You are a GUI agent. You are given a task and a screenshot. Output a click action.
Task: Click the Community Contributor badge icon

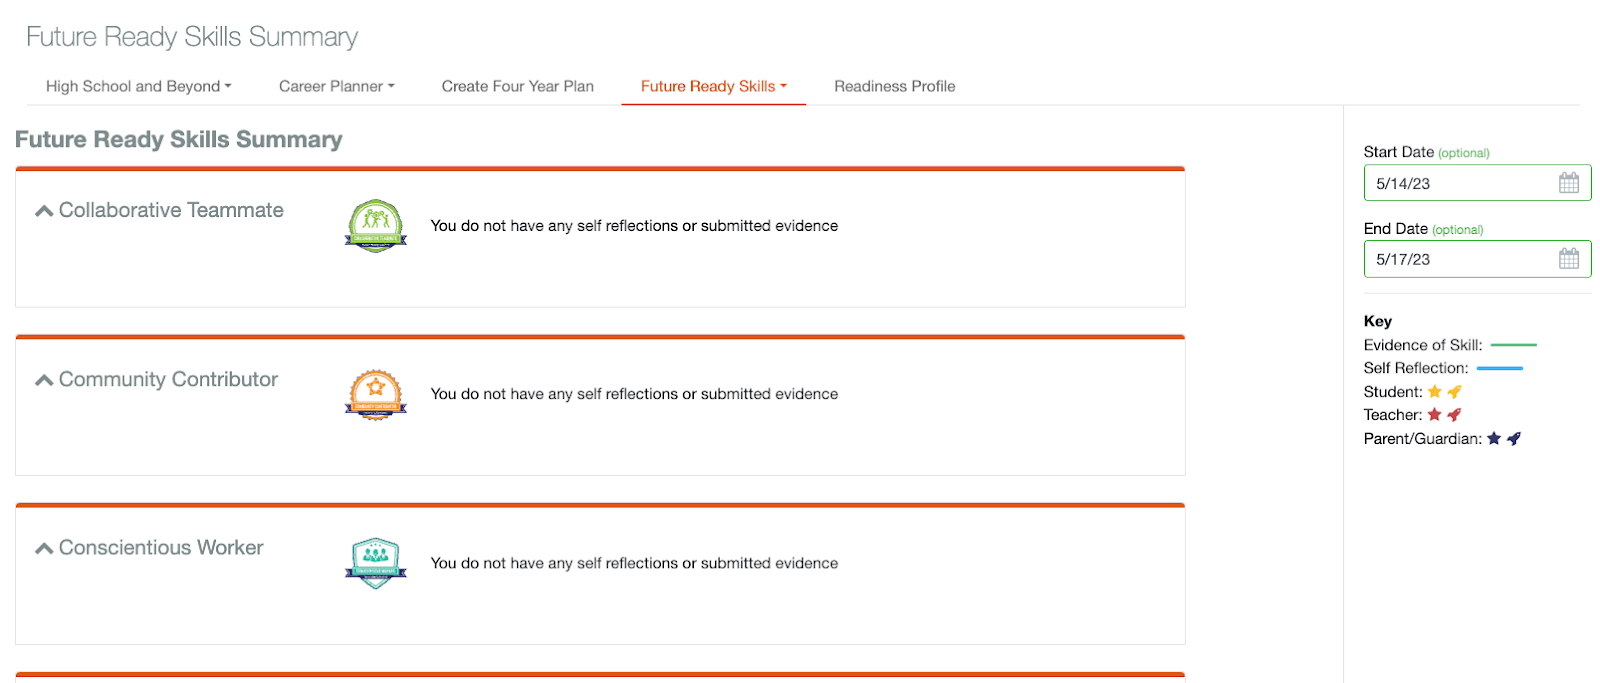(375, 394)
